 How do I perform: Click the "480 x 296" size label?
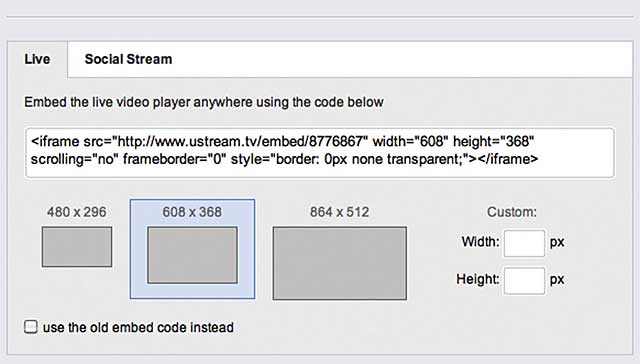pos(76,212)
